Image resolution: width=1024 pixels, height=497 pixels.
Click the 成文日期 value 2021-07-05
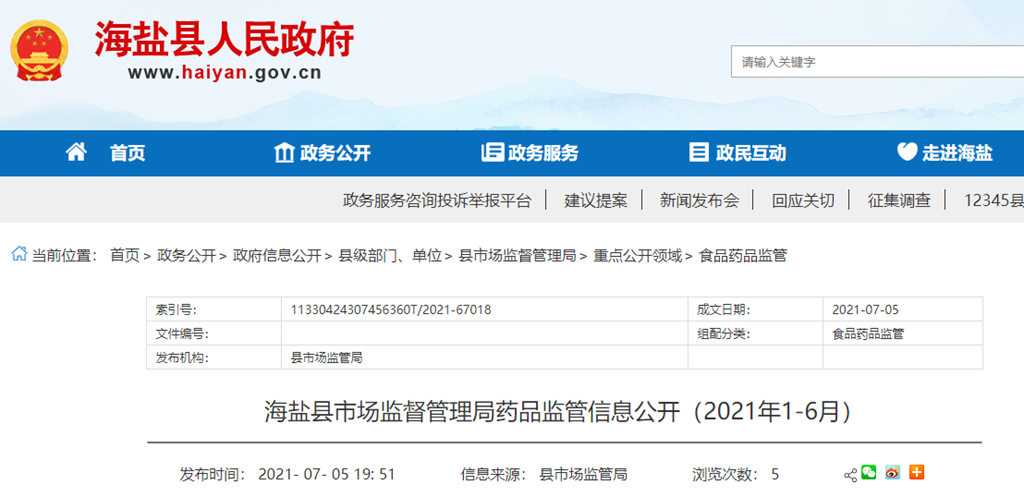[865, 310]
